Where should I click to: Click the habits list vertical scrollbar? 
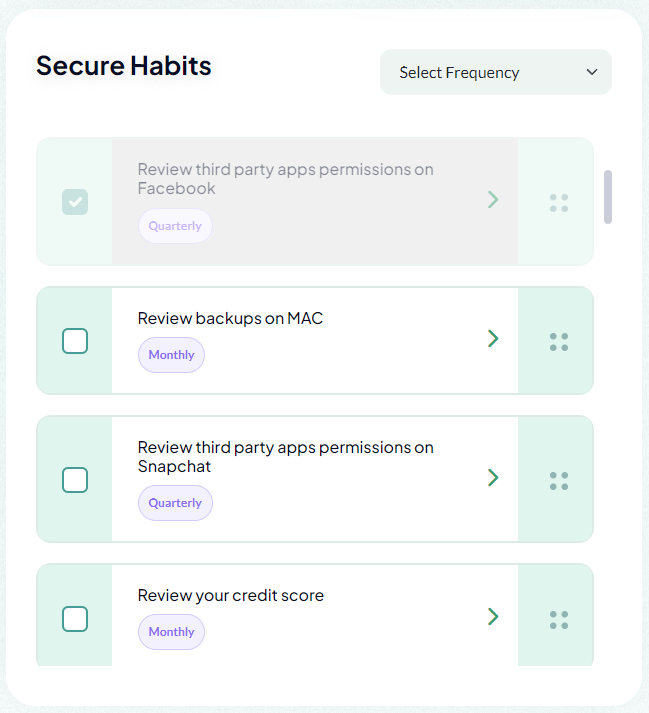[608, 197]
